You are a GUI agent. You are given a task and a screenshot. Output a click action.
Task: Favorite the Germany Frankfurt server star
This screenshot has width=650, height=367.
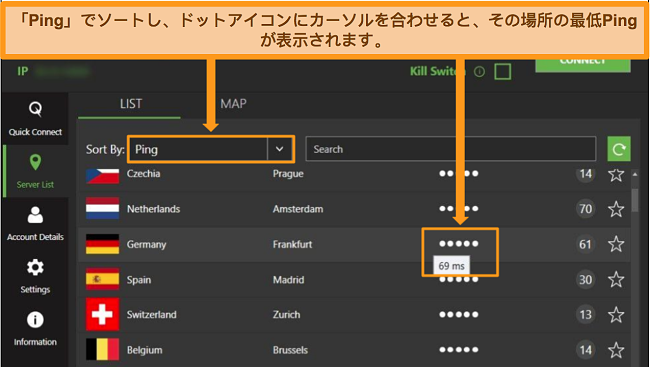point(616,244)
